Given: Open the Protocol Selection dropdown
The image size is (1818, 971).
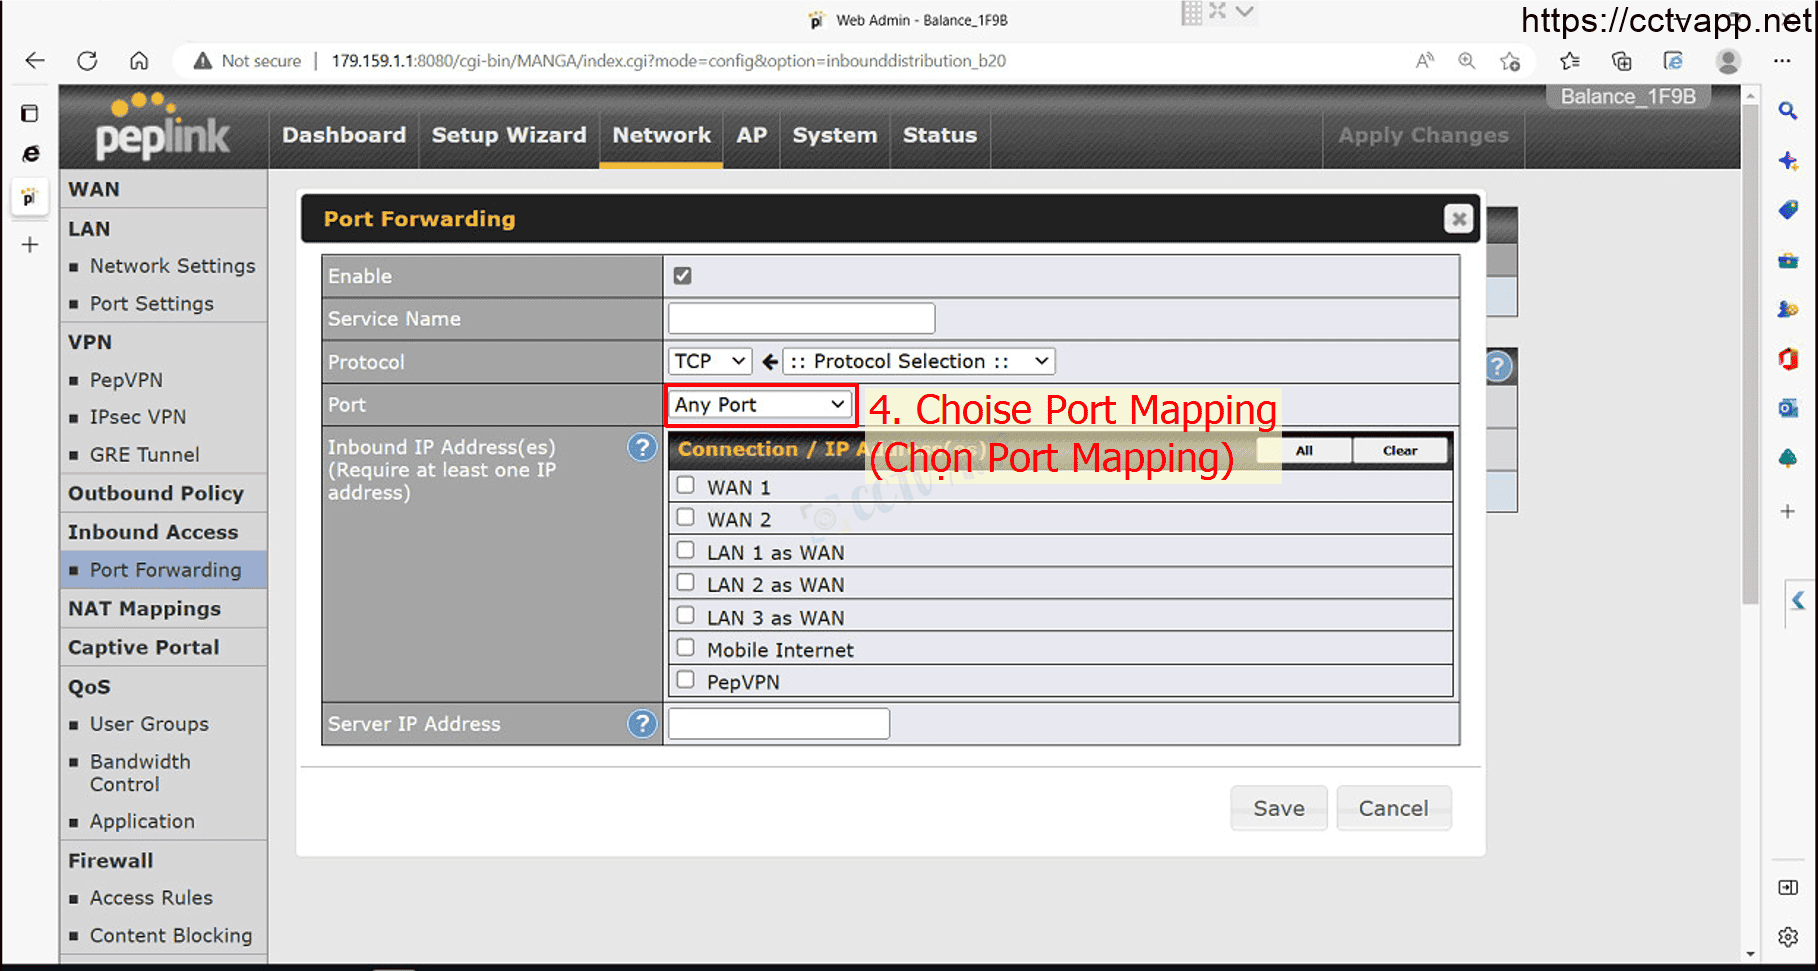Looking at the screenshot, I should pyautogui.click(x=918, y=361).
